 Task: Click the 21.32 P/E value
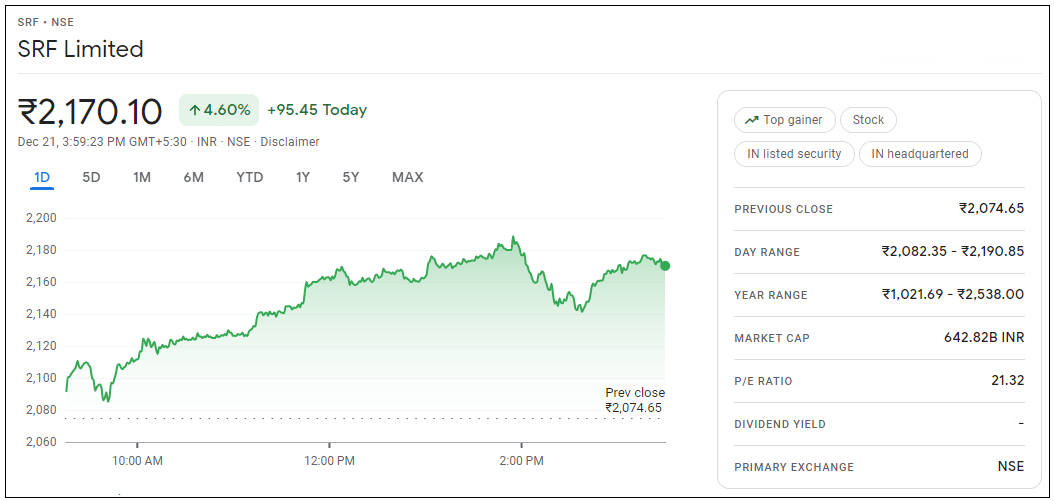click(x=1008, y=381)
